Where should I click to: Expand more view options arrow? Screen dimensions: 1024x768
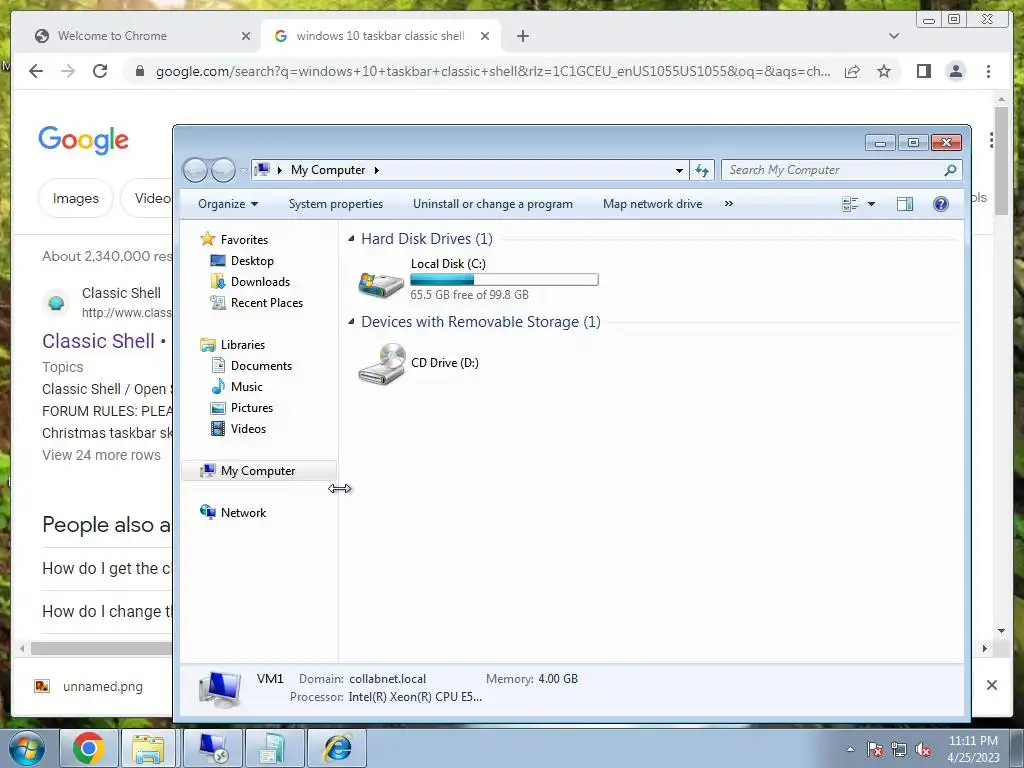coord(871,204)
